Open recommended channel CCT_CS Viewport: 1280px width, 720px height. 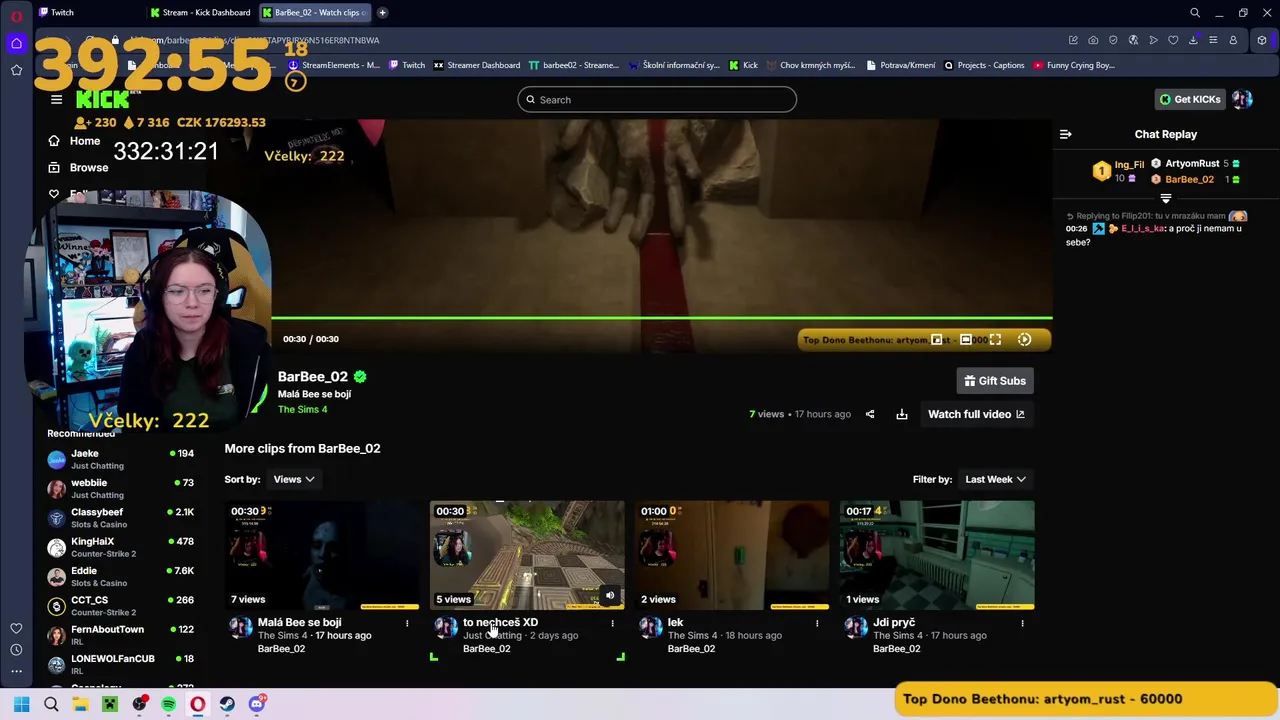point(120,606)
